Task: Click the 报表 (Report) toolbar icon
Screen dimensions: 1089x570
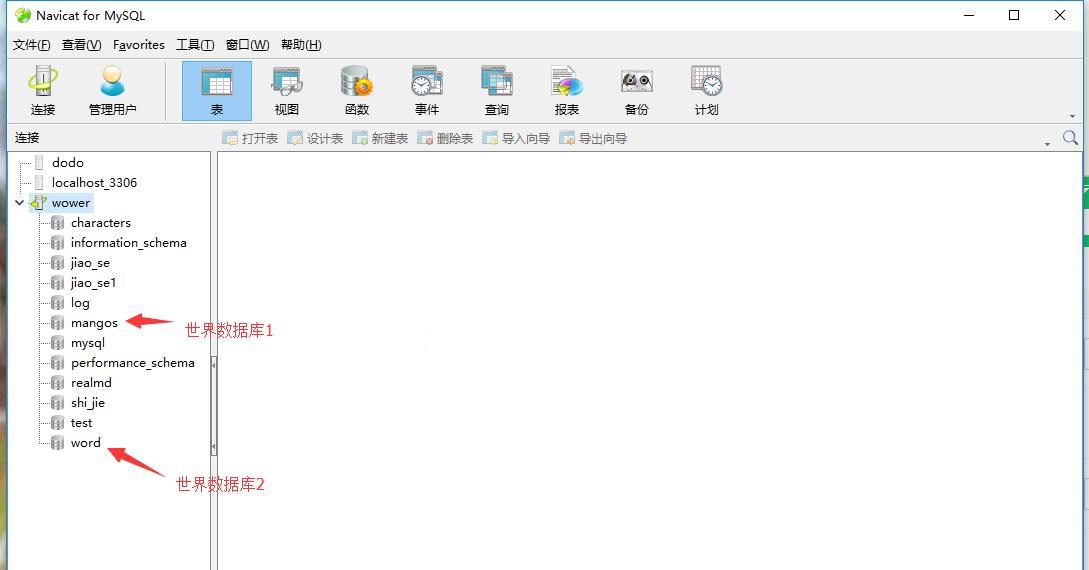Action: 567,91
